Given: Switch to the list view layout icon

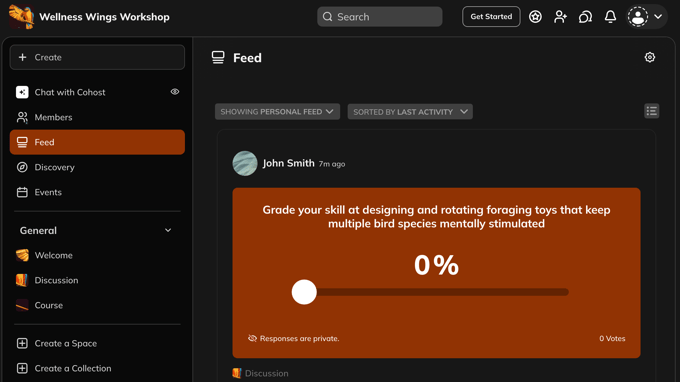Looking at the screenshot, I should 651,111.
